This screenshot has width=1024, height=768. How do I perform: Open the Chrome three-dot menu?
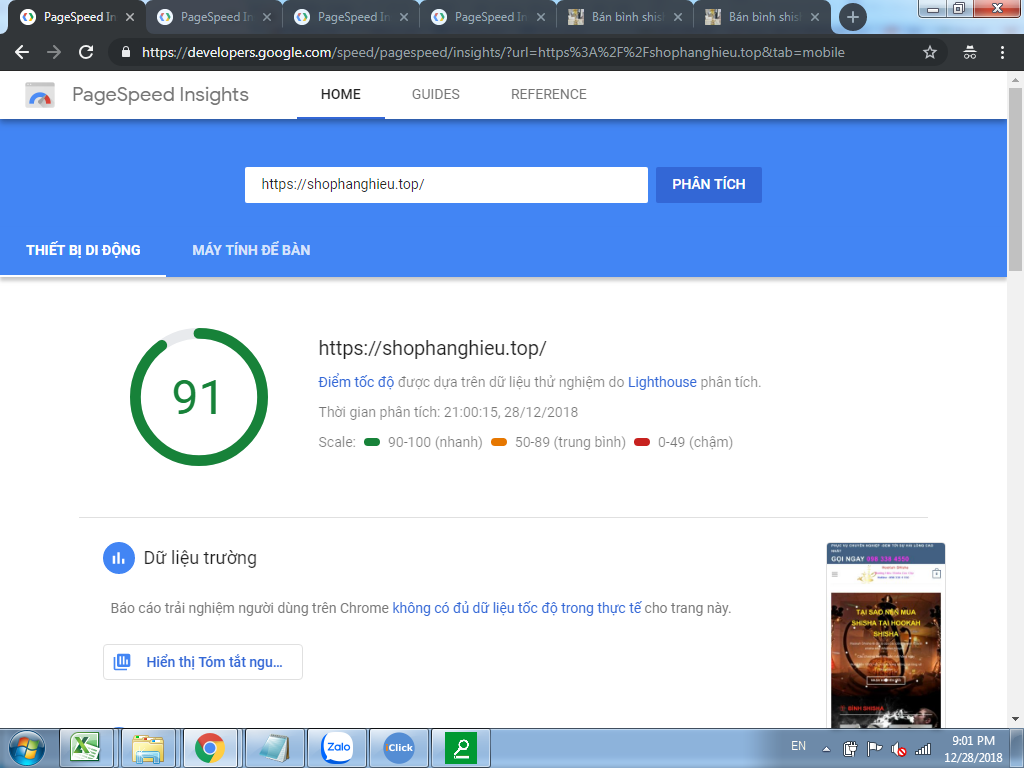point(1002,52)
